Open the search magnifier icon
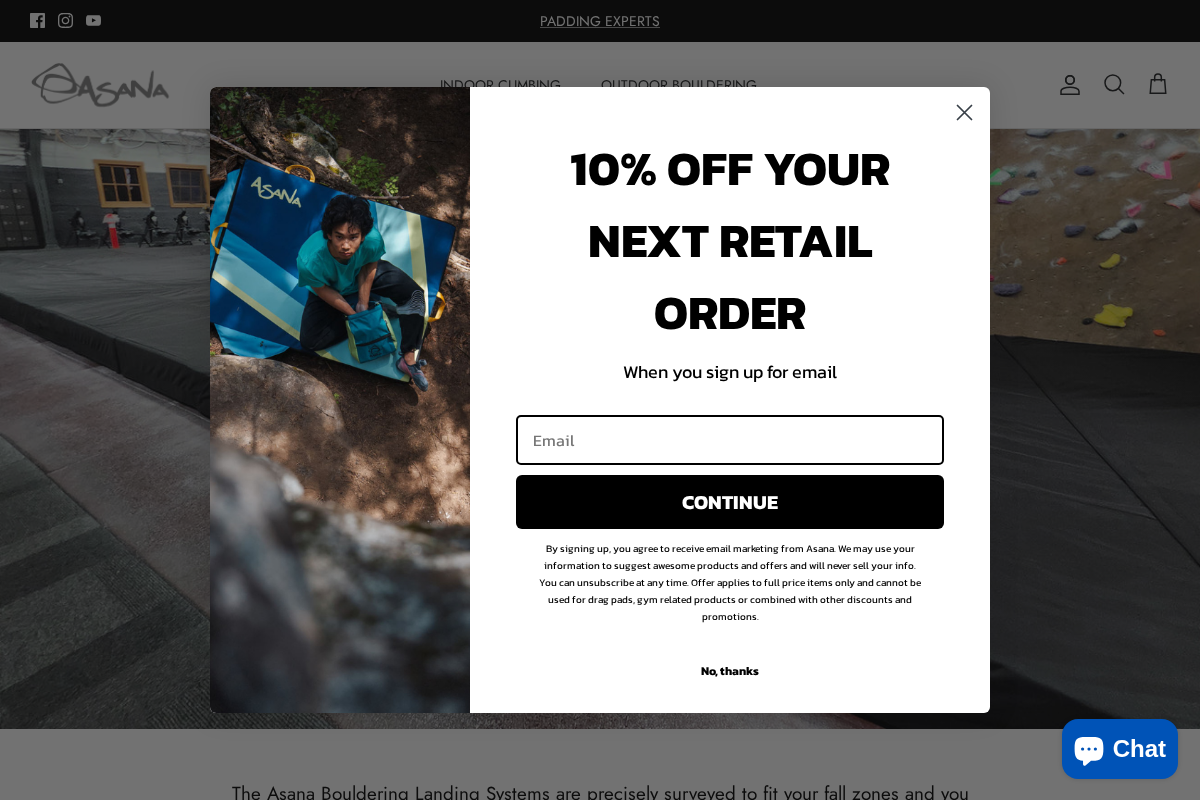 click(1114, 85)
